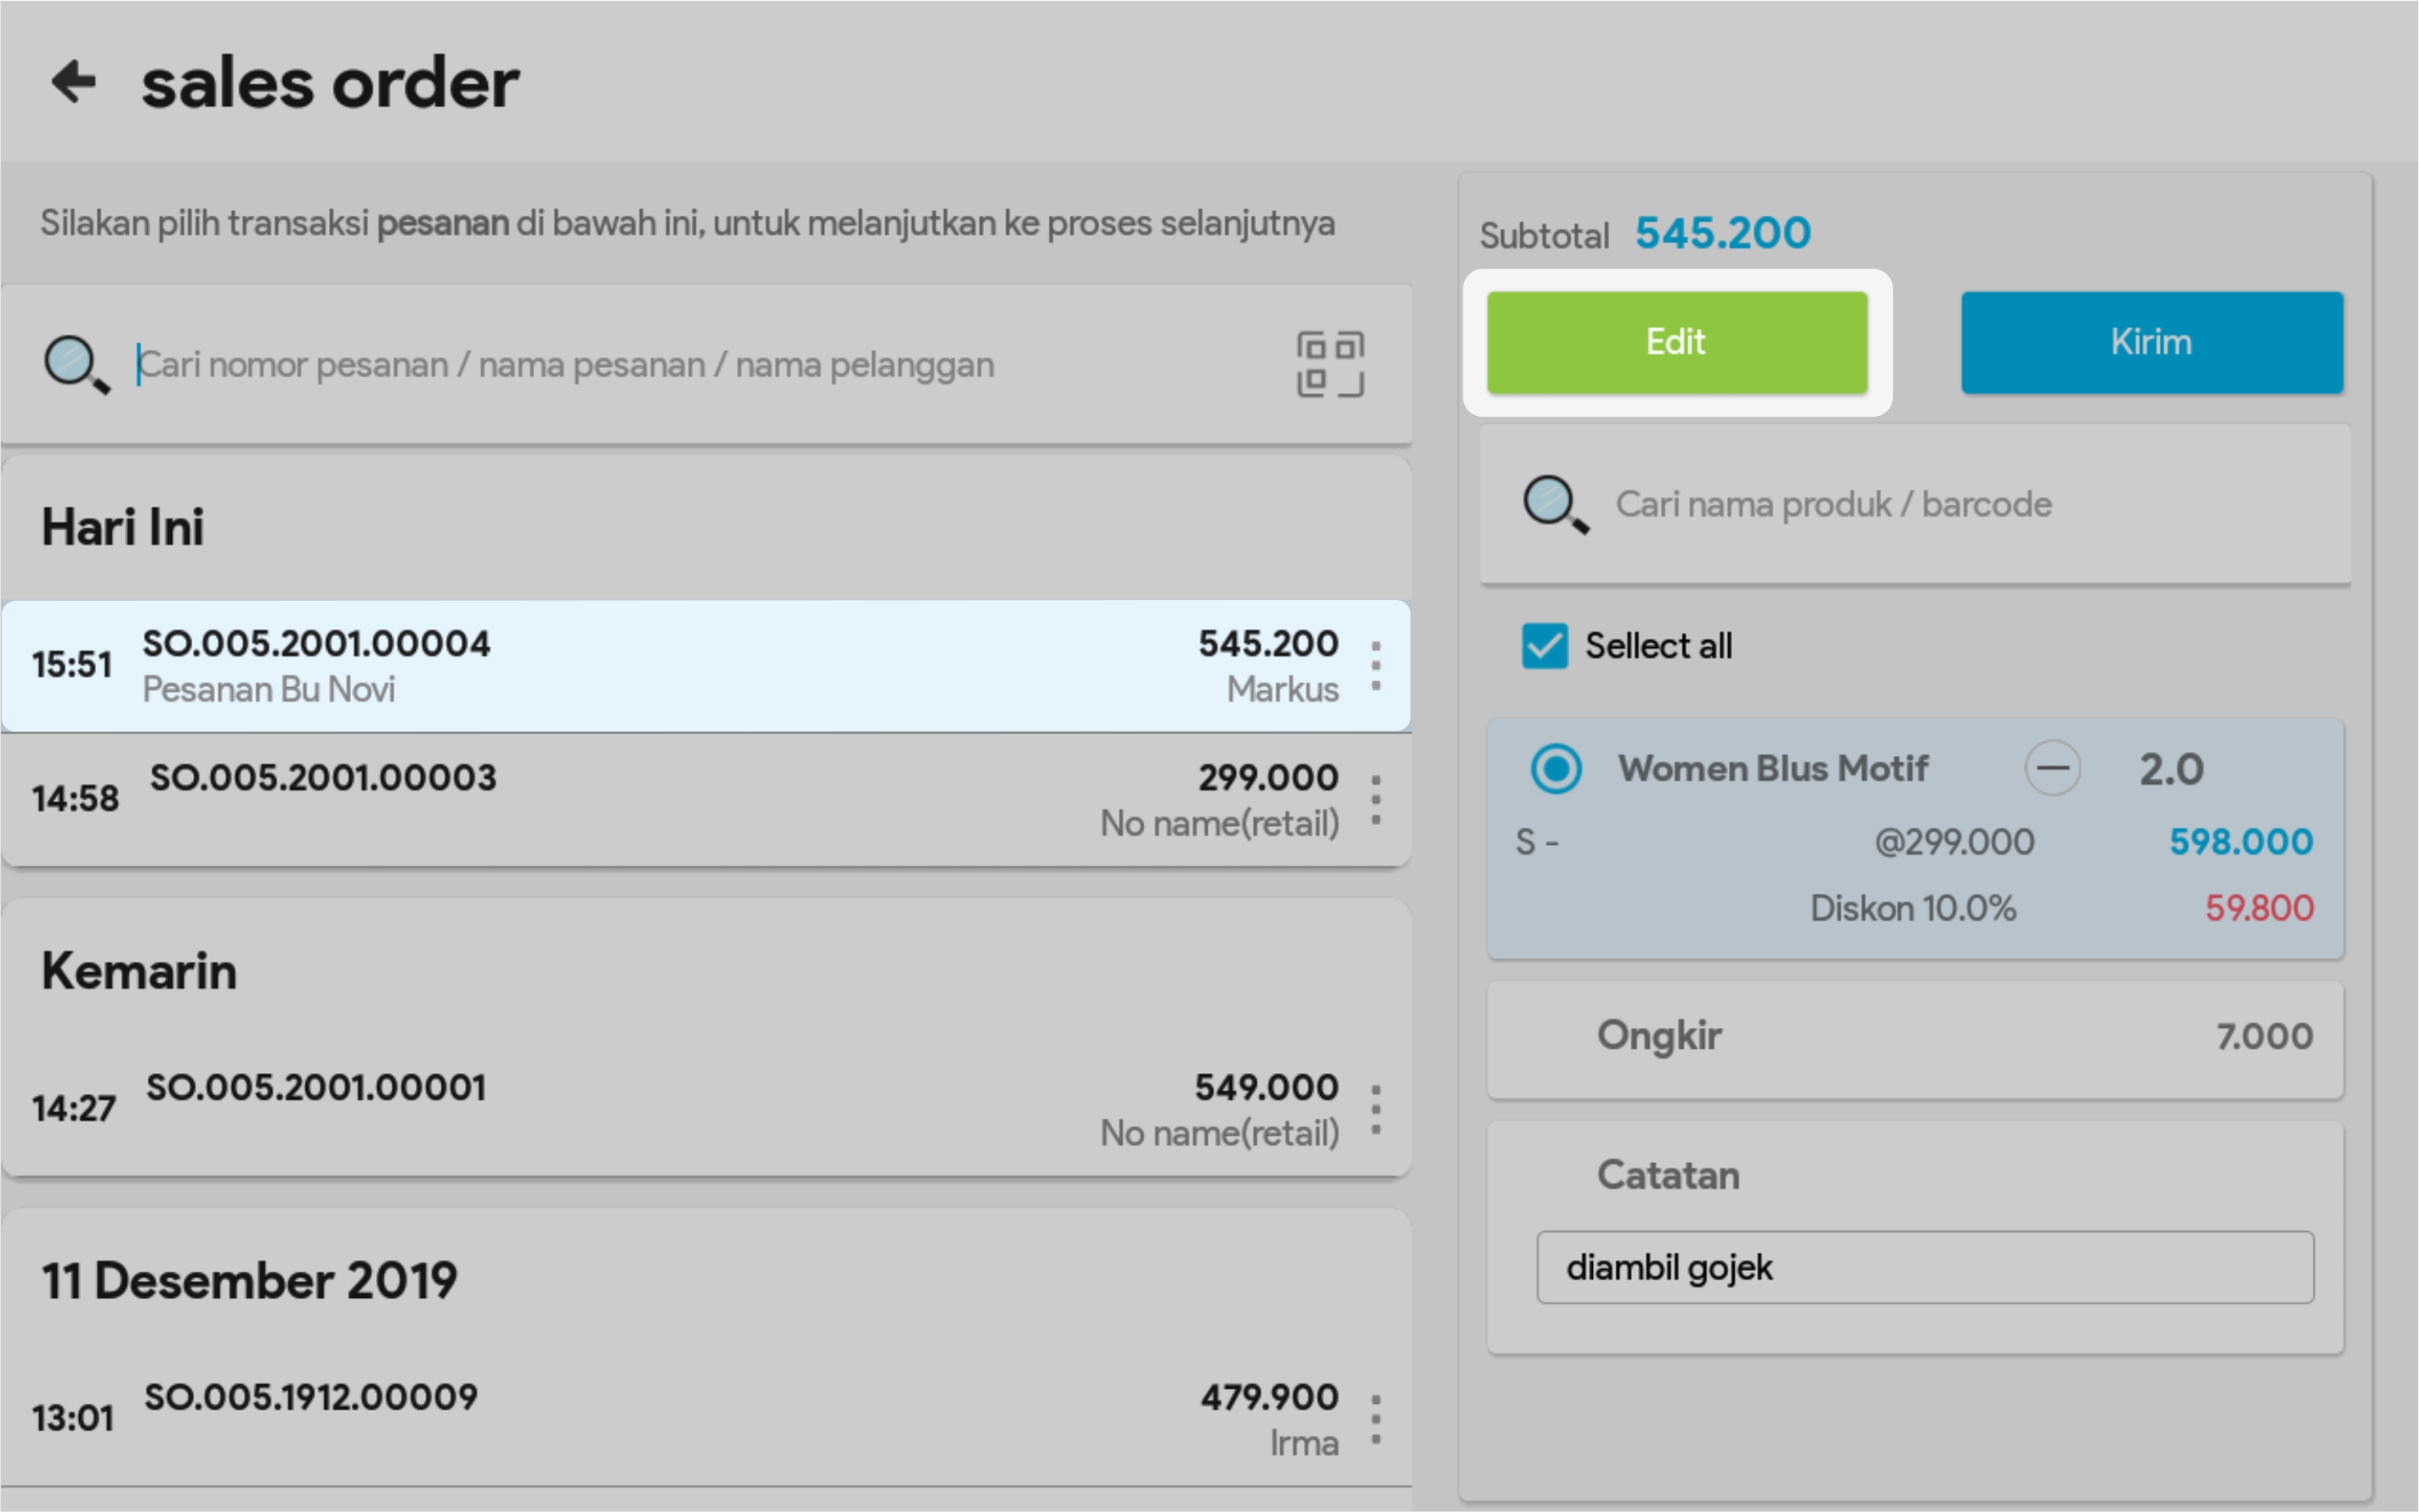Click the Catatan note field
The image size is (2419, 1512).
tap(1925, 1268)
